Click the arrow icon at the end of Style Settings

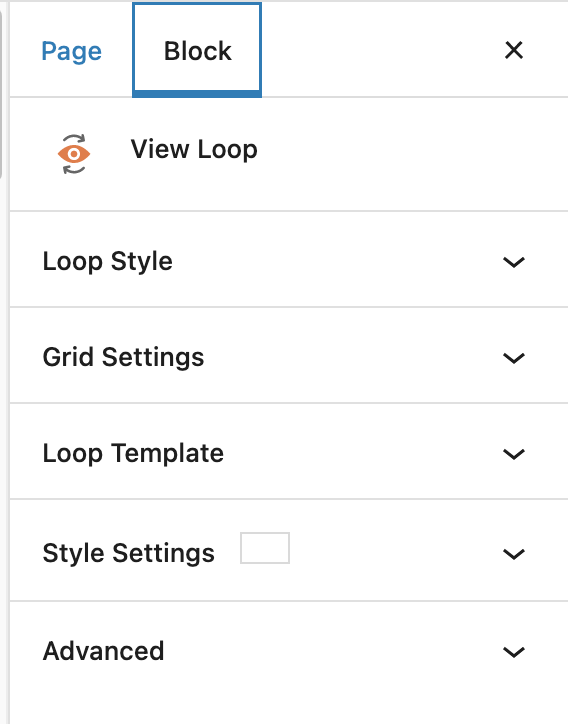[514, 554]
